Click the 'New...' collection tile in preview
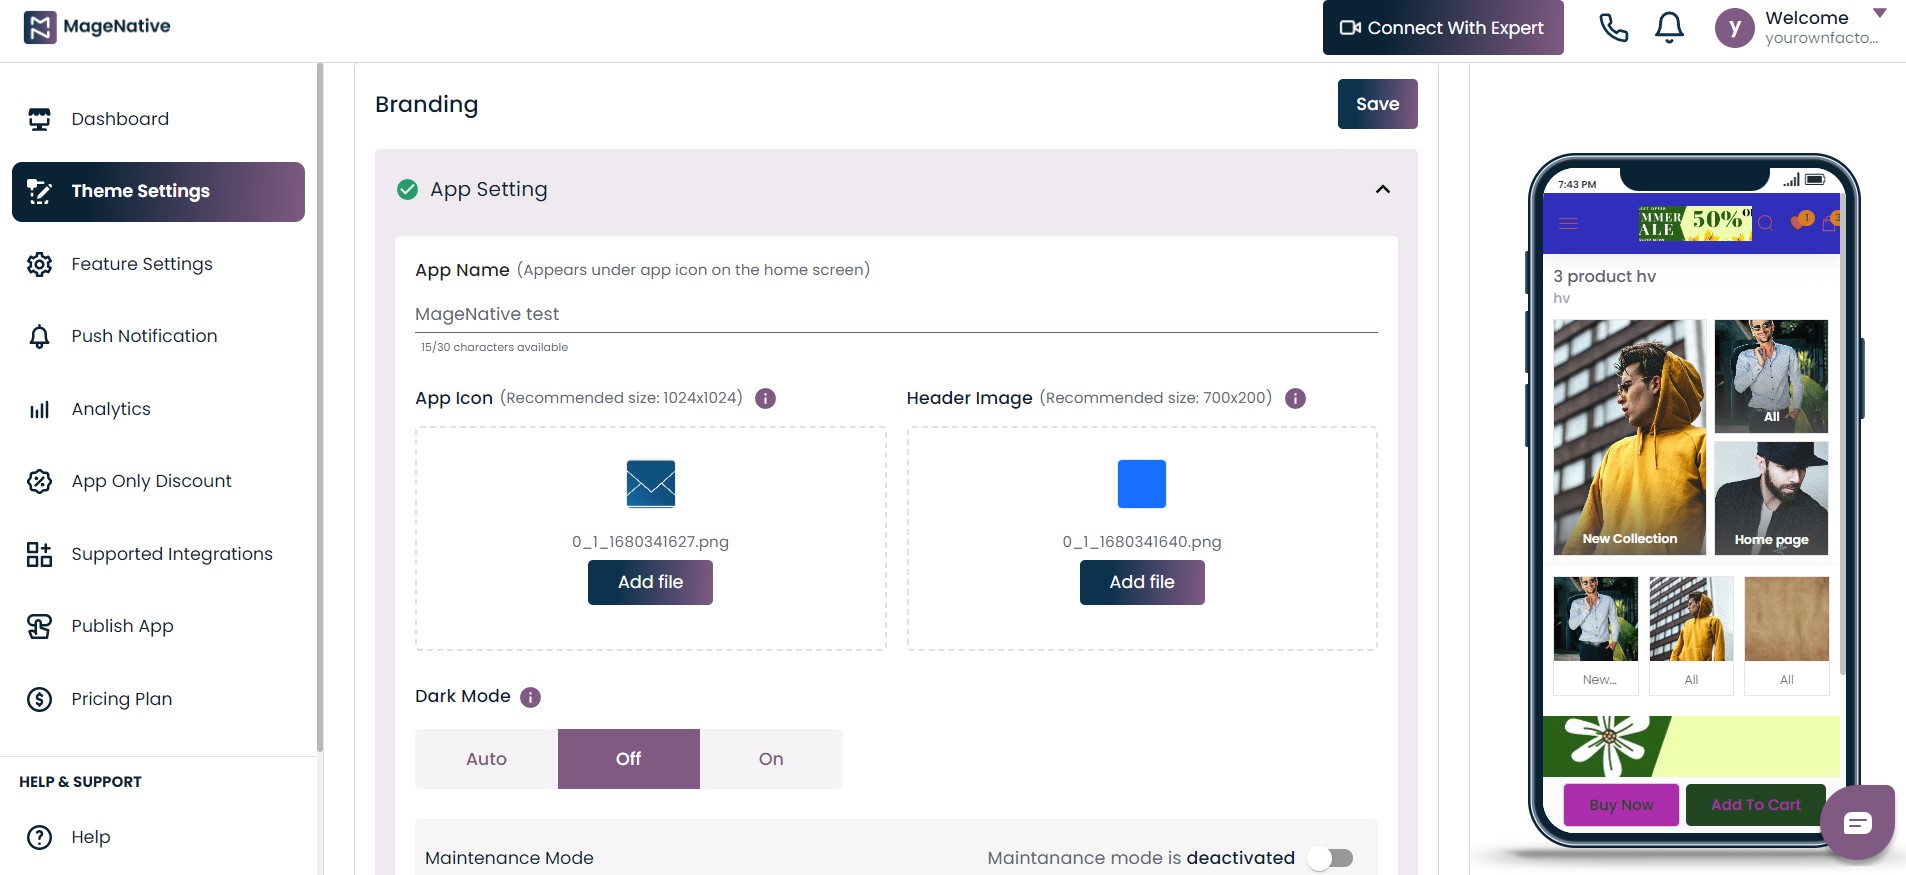Viewport: 1906px width, 875px height. (x=1596, y=635)
